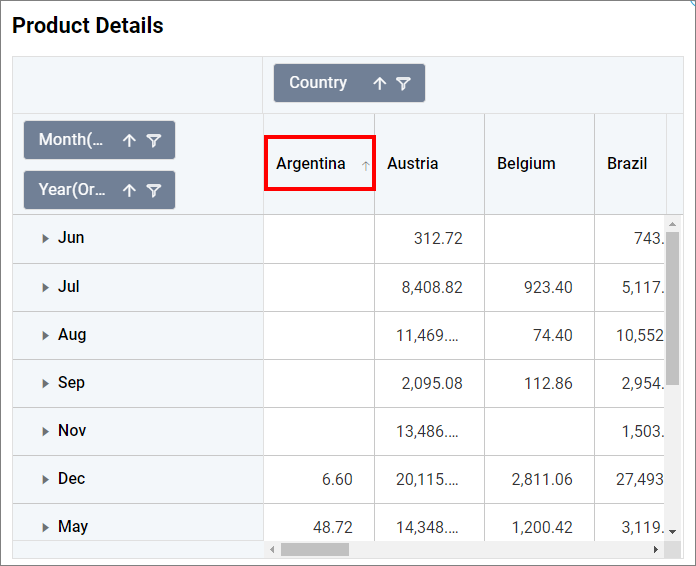
Task: Expand the Dec row
Action: tap(45, 480)
